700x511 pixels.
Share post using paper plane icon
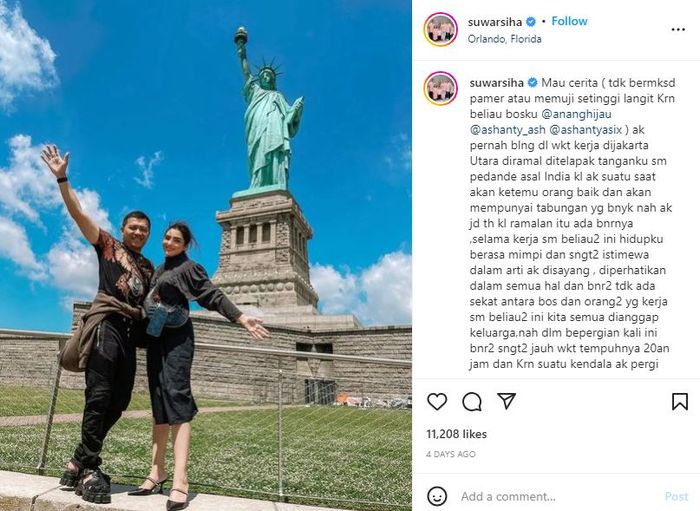click(507, 401)
